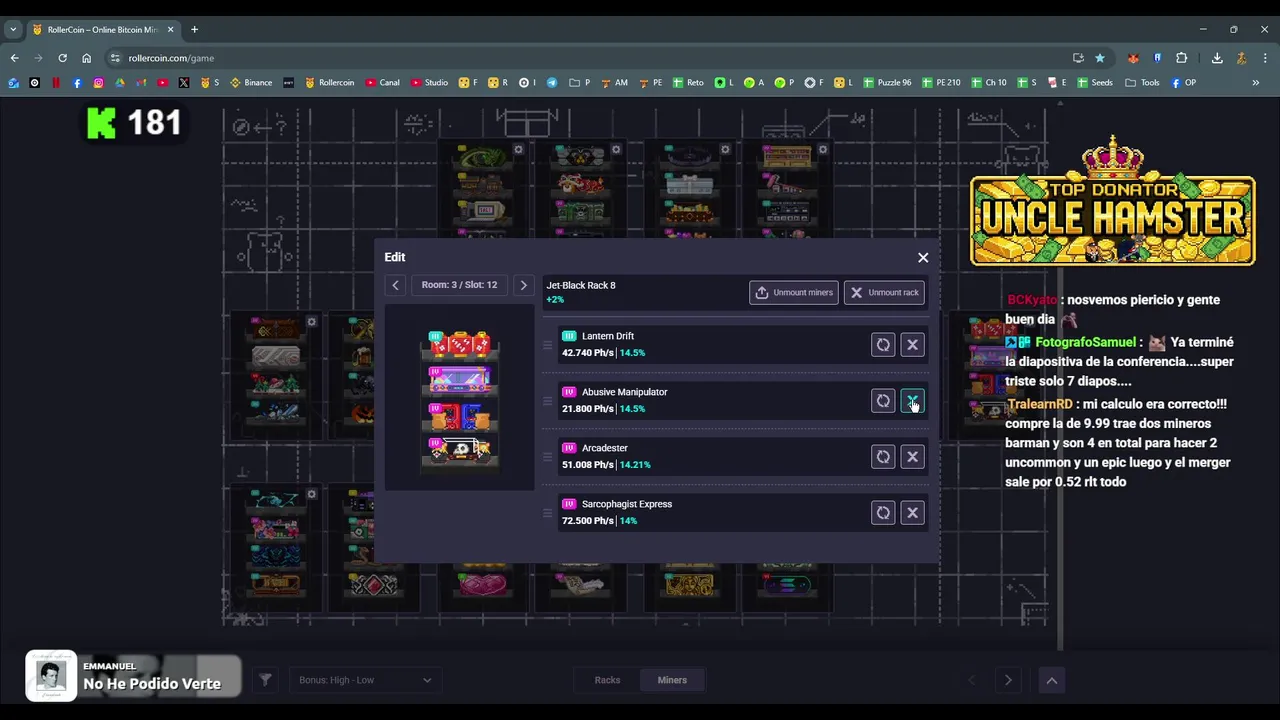
Task: Open the X (Twitter) bookmark icon
Action: (184, 82)
